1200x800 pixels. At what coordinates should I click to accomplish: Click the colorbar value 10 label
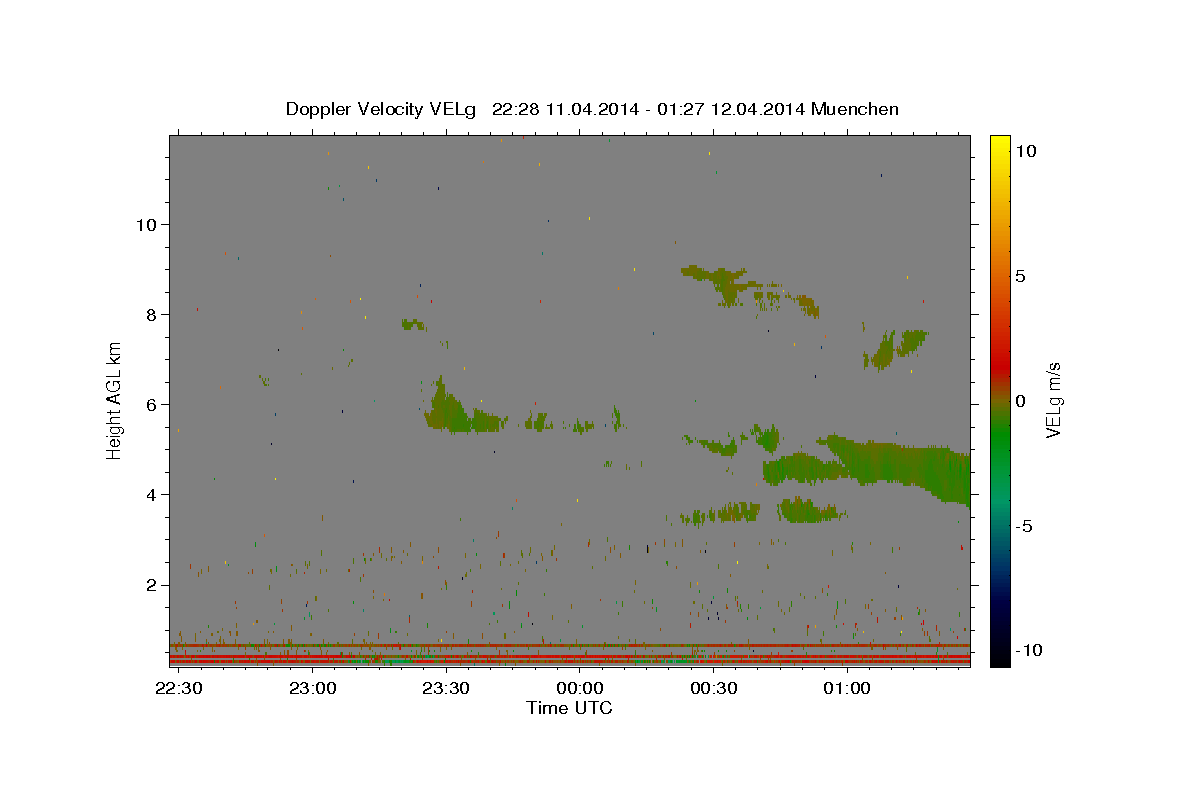[x=1025, y=150]
